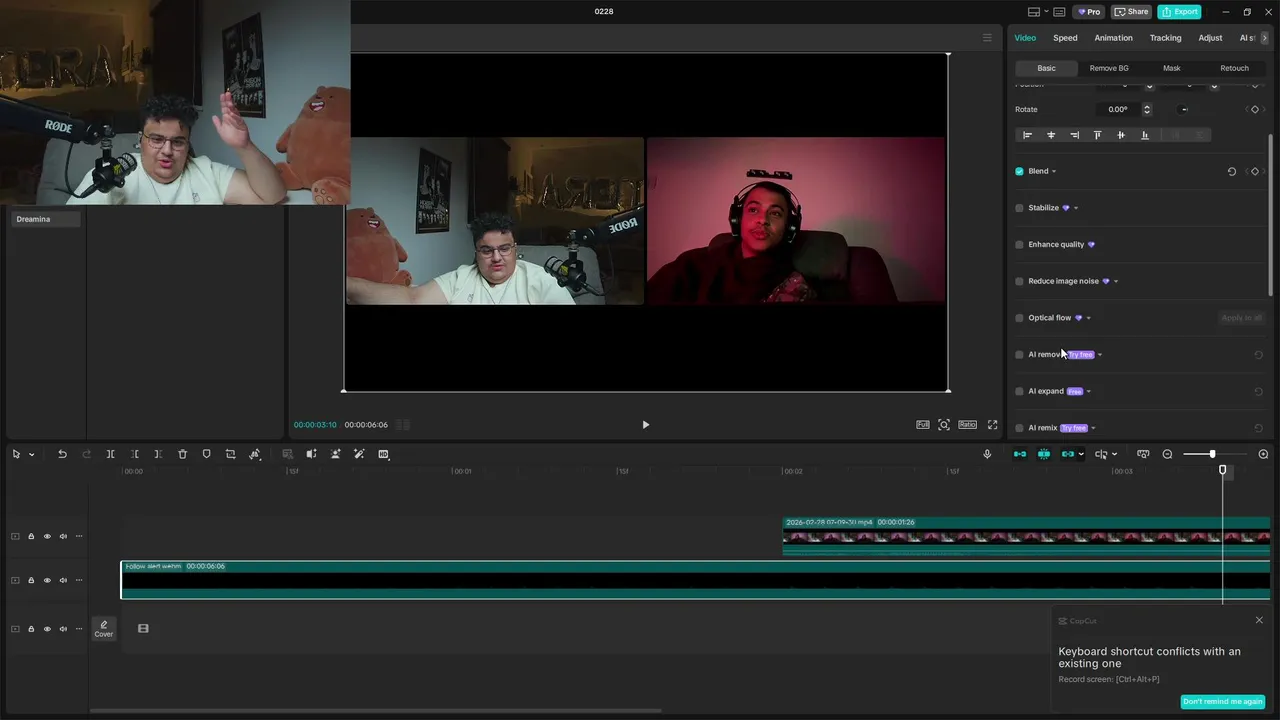
Task: Align clip to horizontal center
Action: [1051, 135]
